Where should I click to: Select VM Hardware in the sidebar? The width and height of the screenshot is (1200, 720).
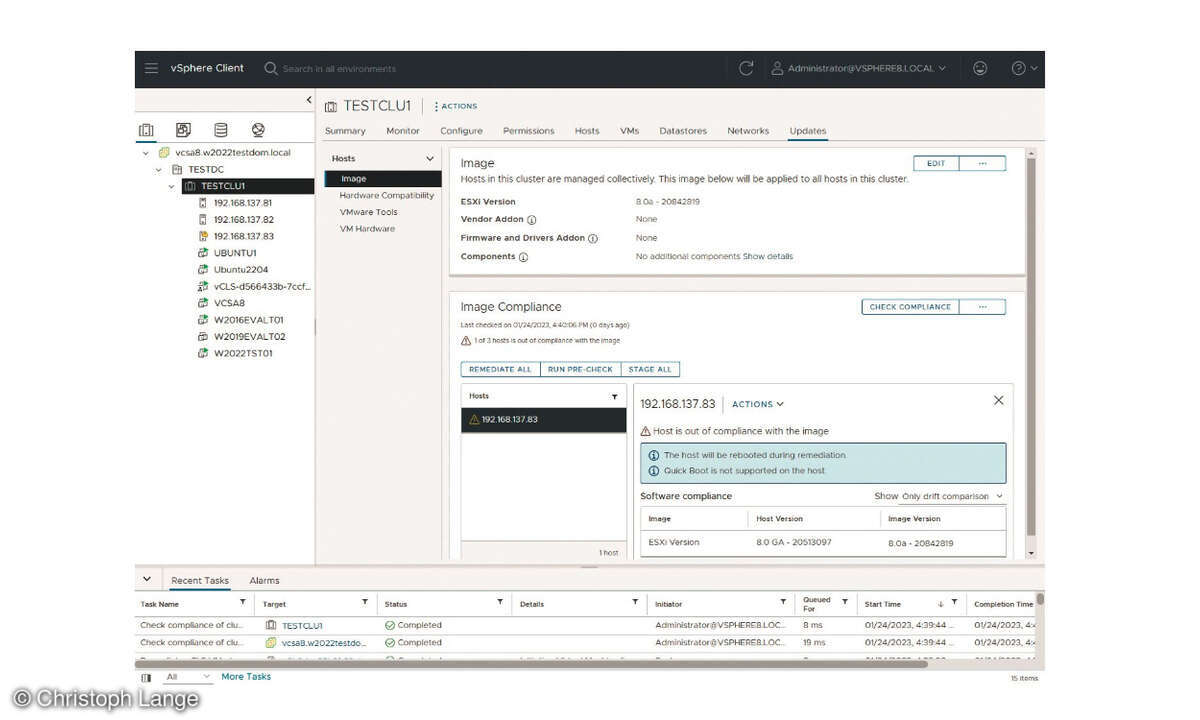367,229
